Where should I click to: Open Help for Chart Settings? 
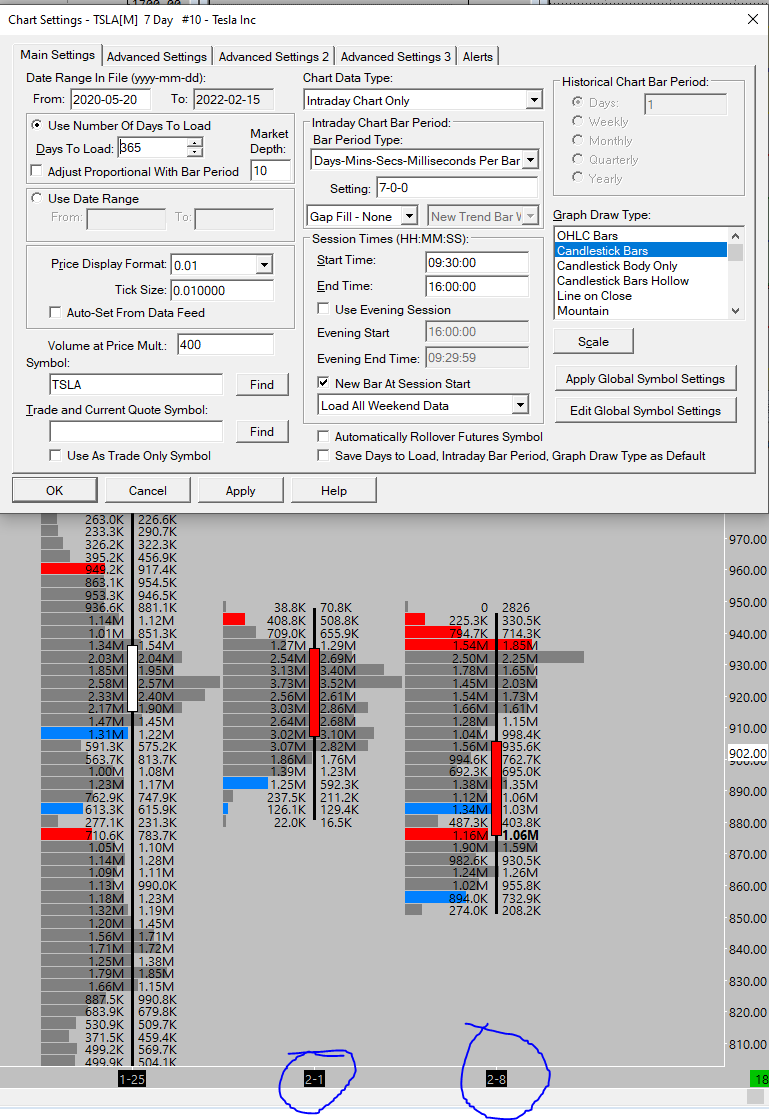(333, 491)
